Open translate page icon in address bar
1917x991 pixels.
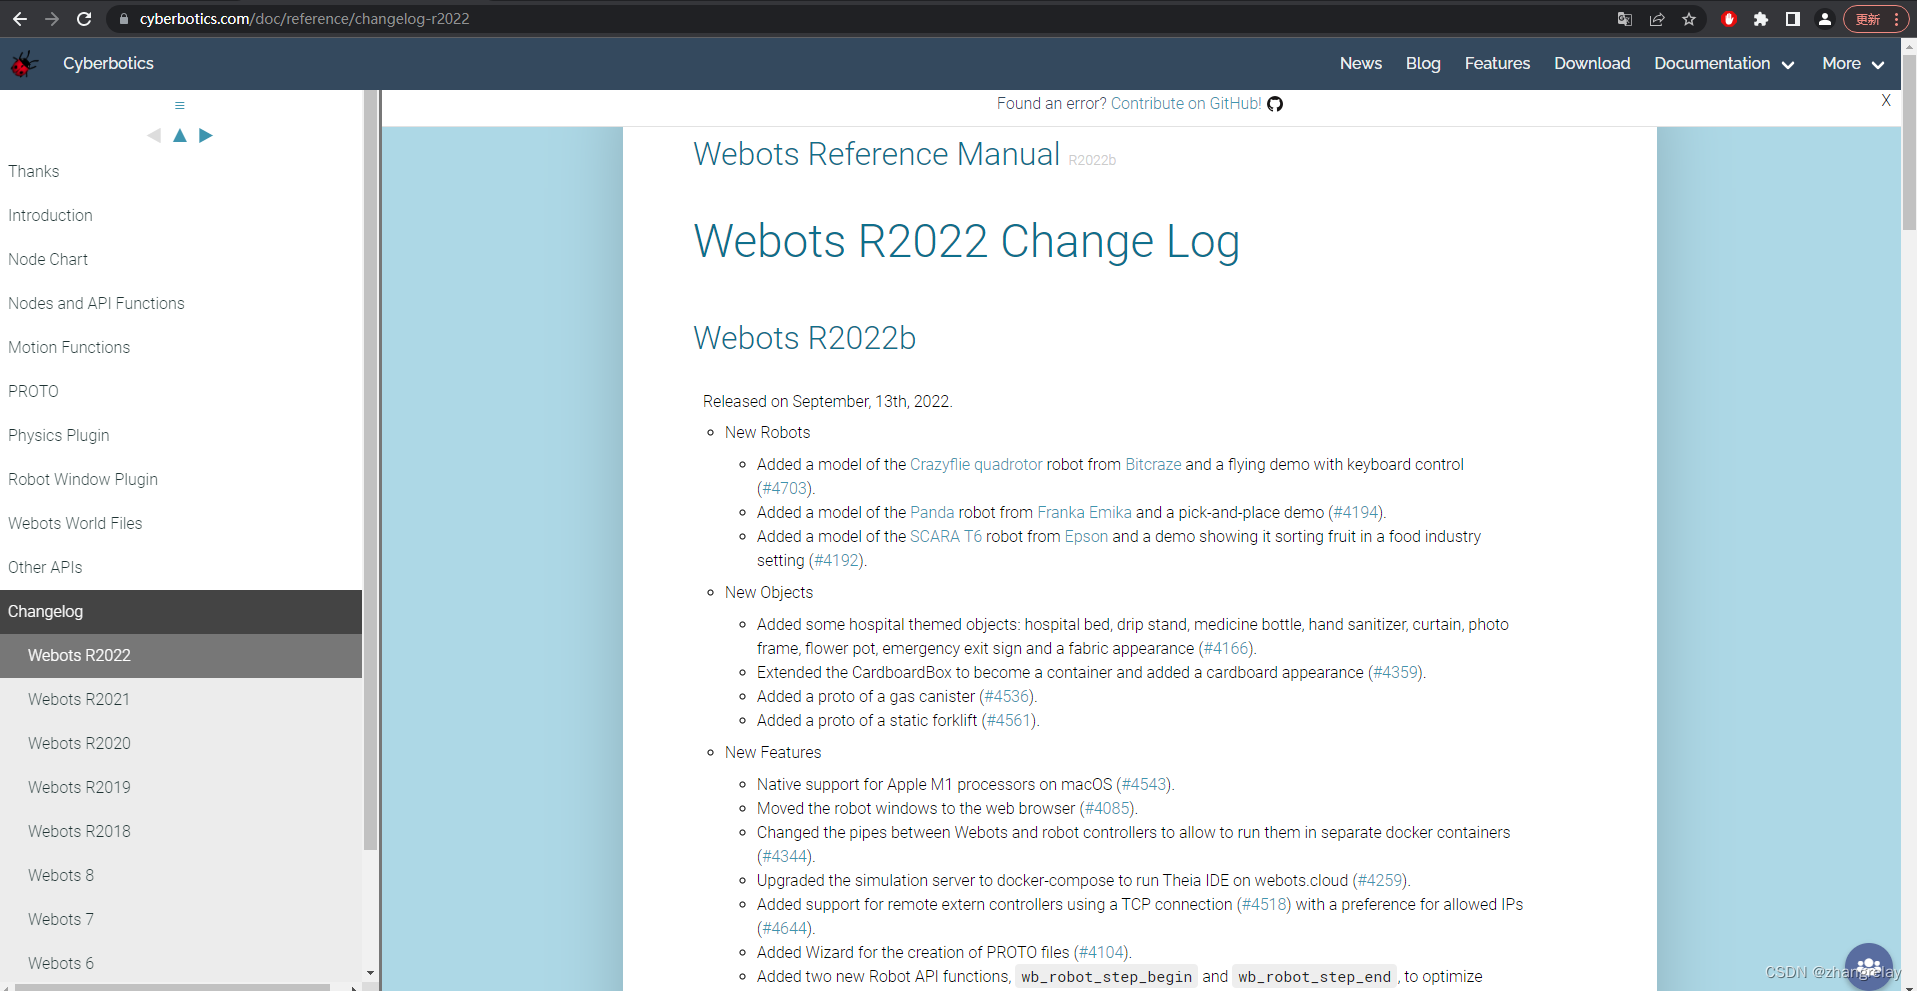point(1625,19)
